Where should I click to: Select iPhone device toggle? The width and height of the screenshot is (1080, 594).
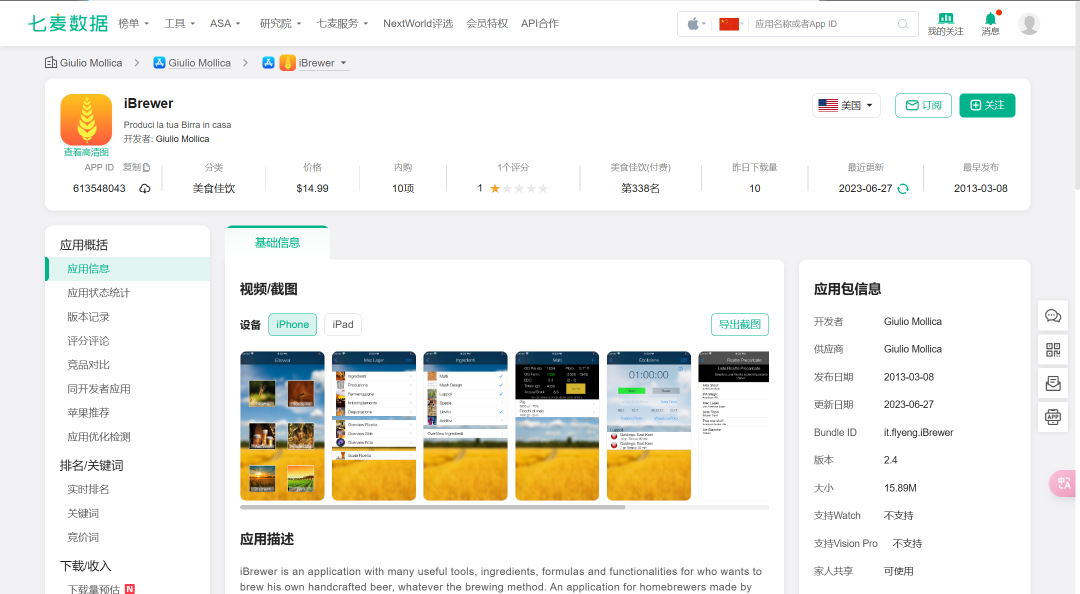click(x=293, y=325)
